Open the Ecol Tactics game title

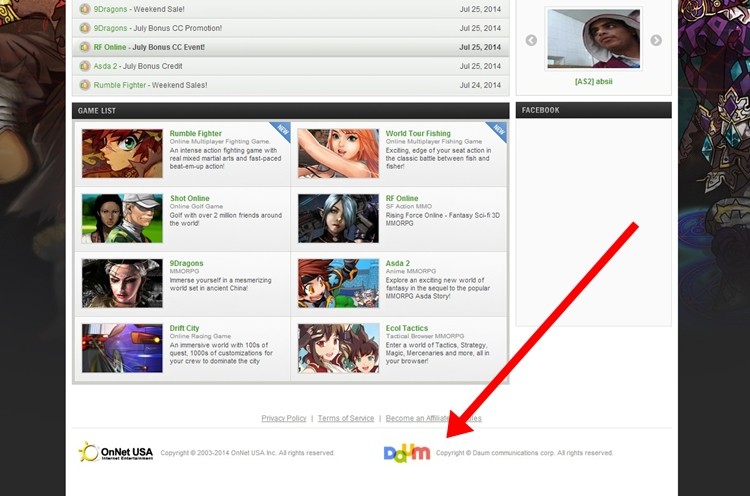pyautogui.click(x=407, y=328)
